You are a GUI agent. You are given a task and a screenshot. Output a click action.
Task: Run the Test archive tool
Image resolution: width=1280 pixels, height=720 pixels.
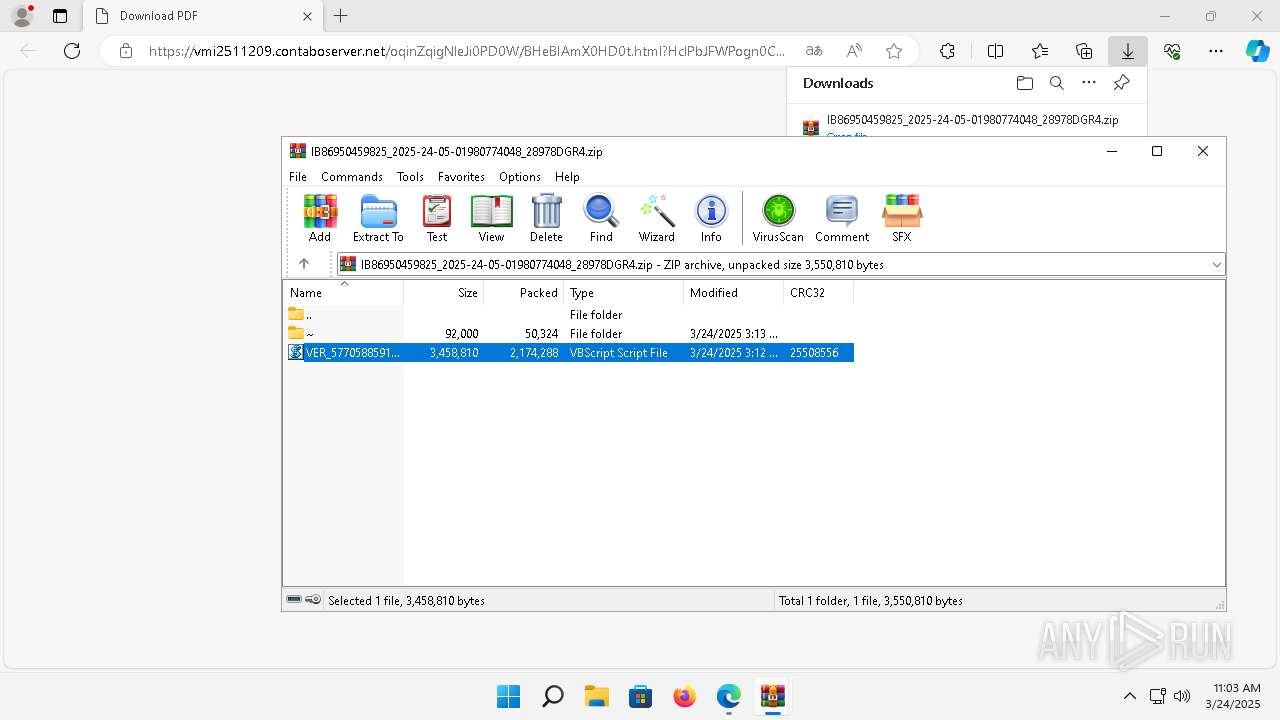[437, 218]
